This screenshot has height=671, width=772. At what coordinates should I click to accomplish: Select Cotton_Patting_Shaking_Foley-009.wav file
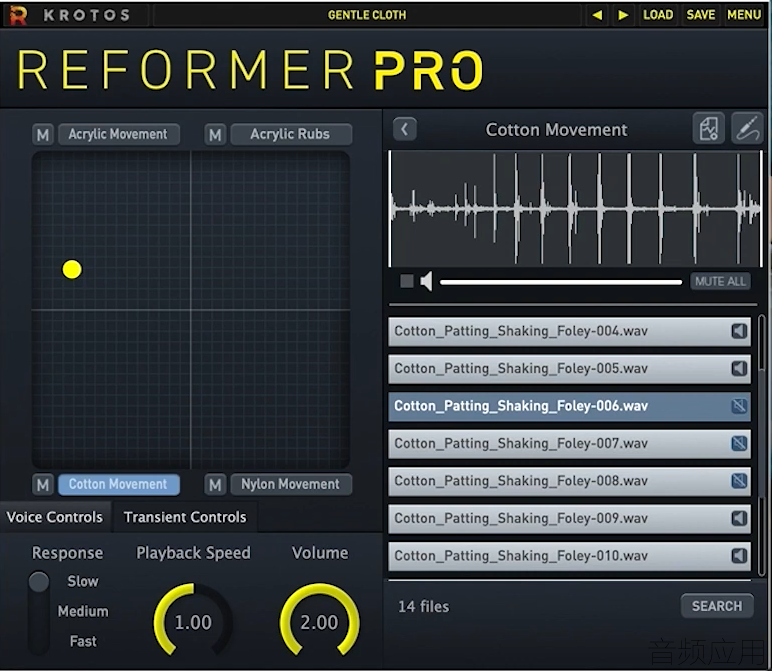(569, 518)
